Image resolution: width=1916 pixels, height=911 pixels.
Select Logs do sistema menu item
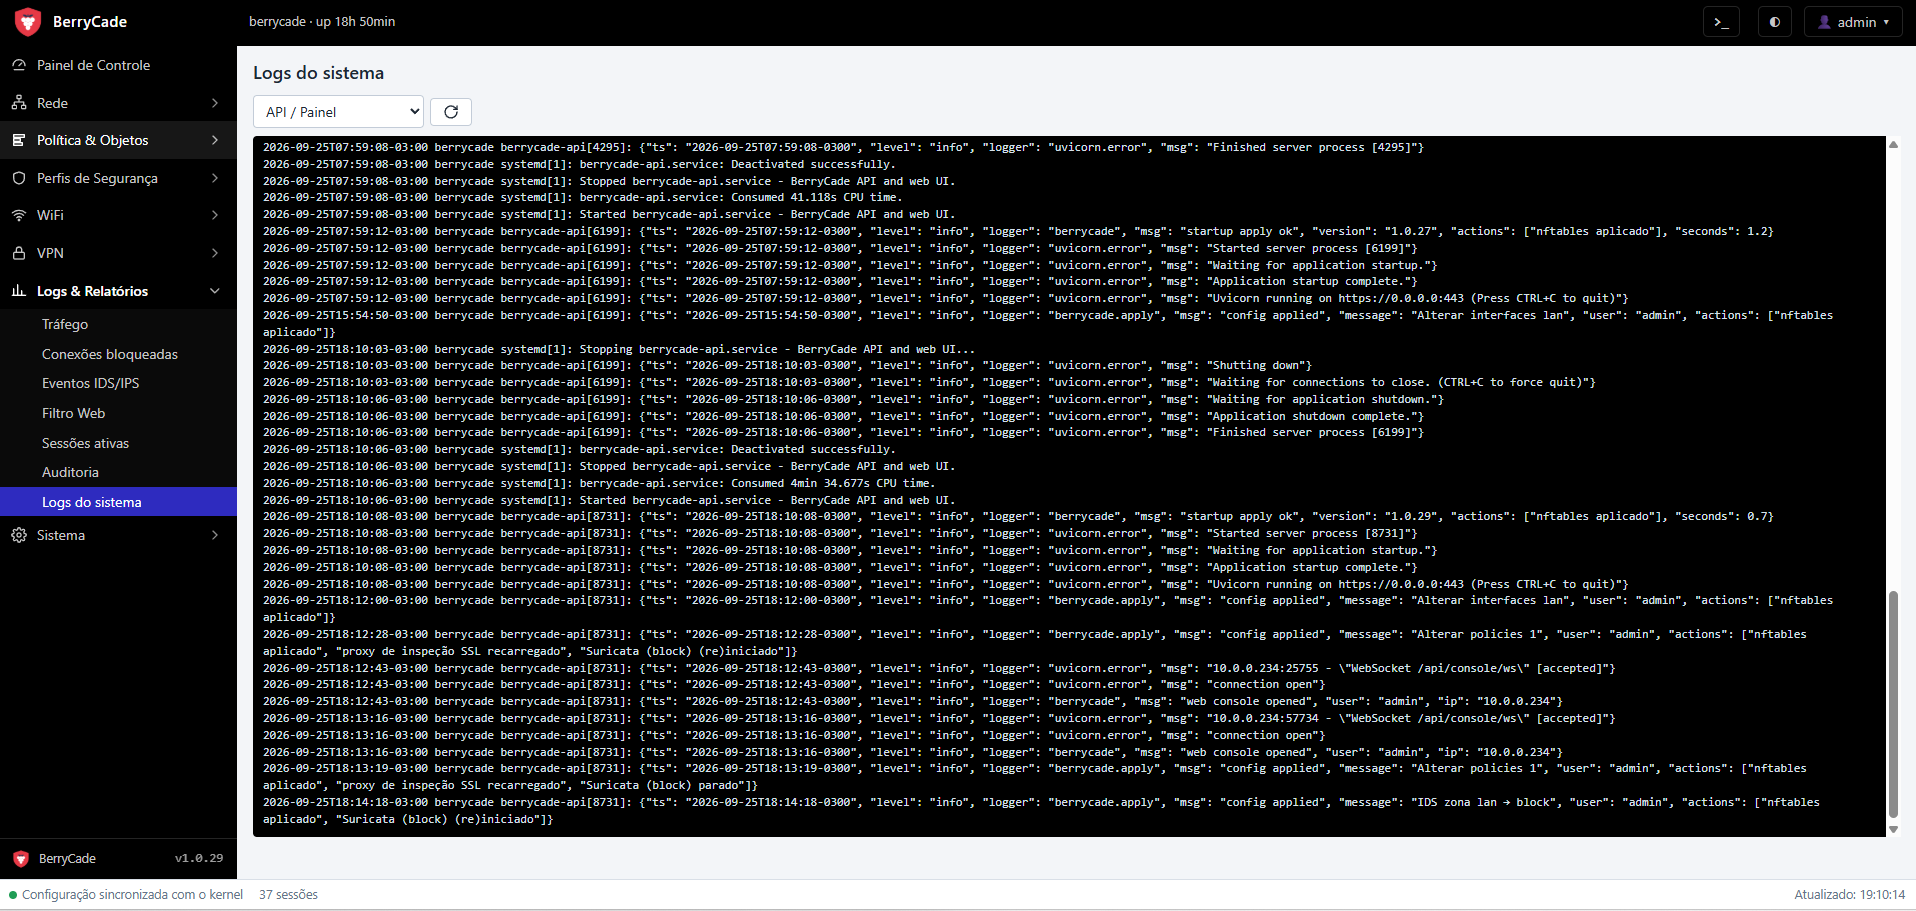[118, 502]
